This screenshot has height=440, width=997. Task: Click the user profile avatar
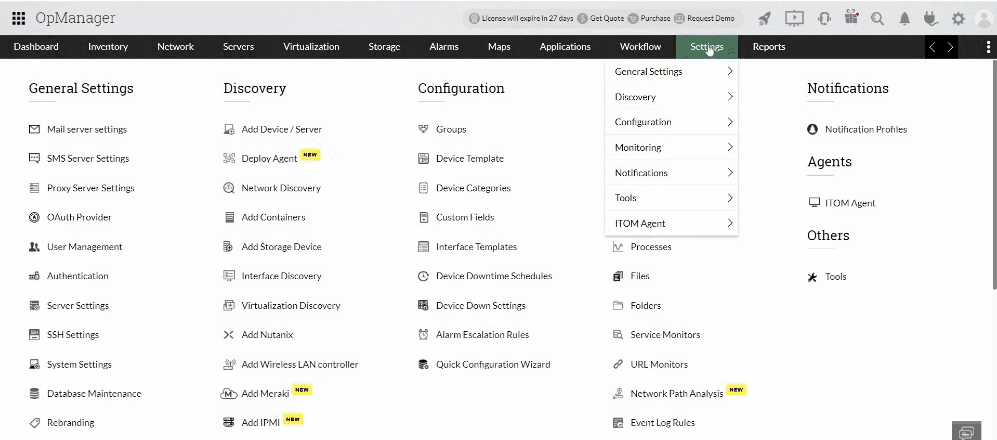pyautogui.click(x=983, y=18)
